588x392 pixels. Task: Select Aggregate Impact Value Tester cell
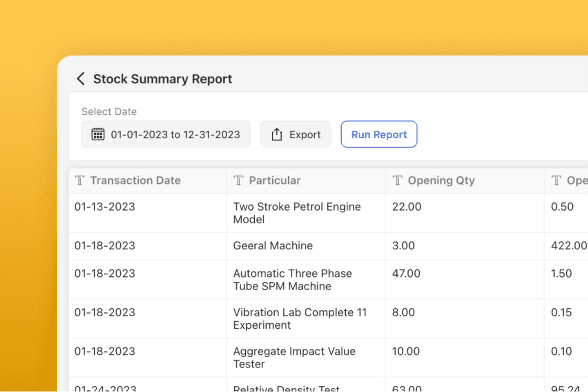[306, 358]
